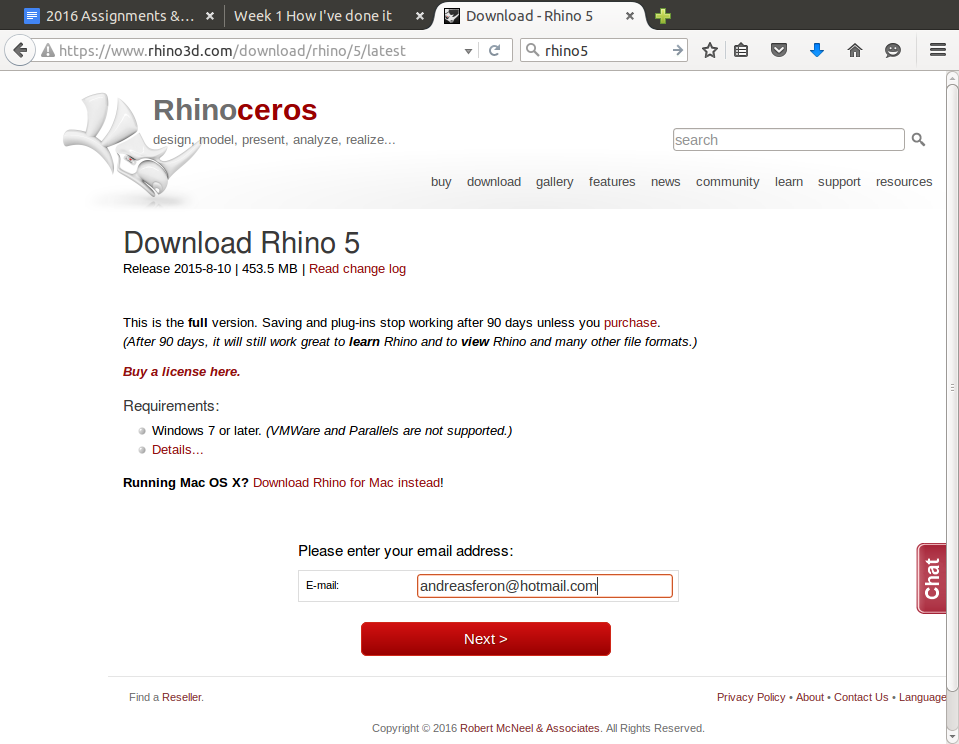959x744 pixels.
Task: Focus the Rhinoceros site search field
Action: pyautogui.click(x=788, y=140)
